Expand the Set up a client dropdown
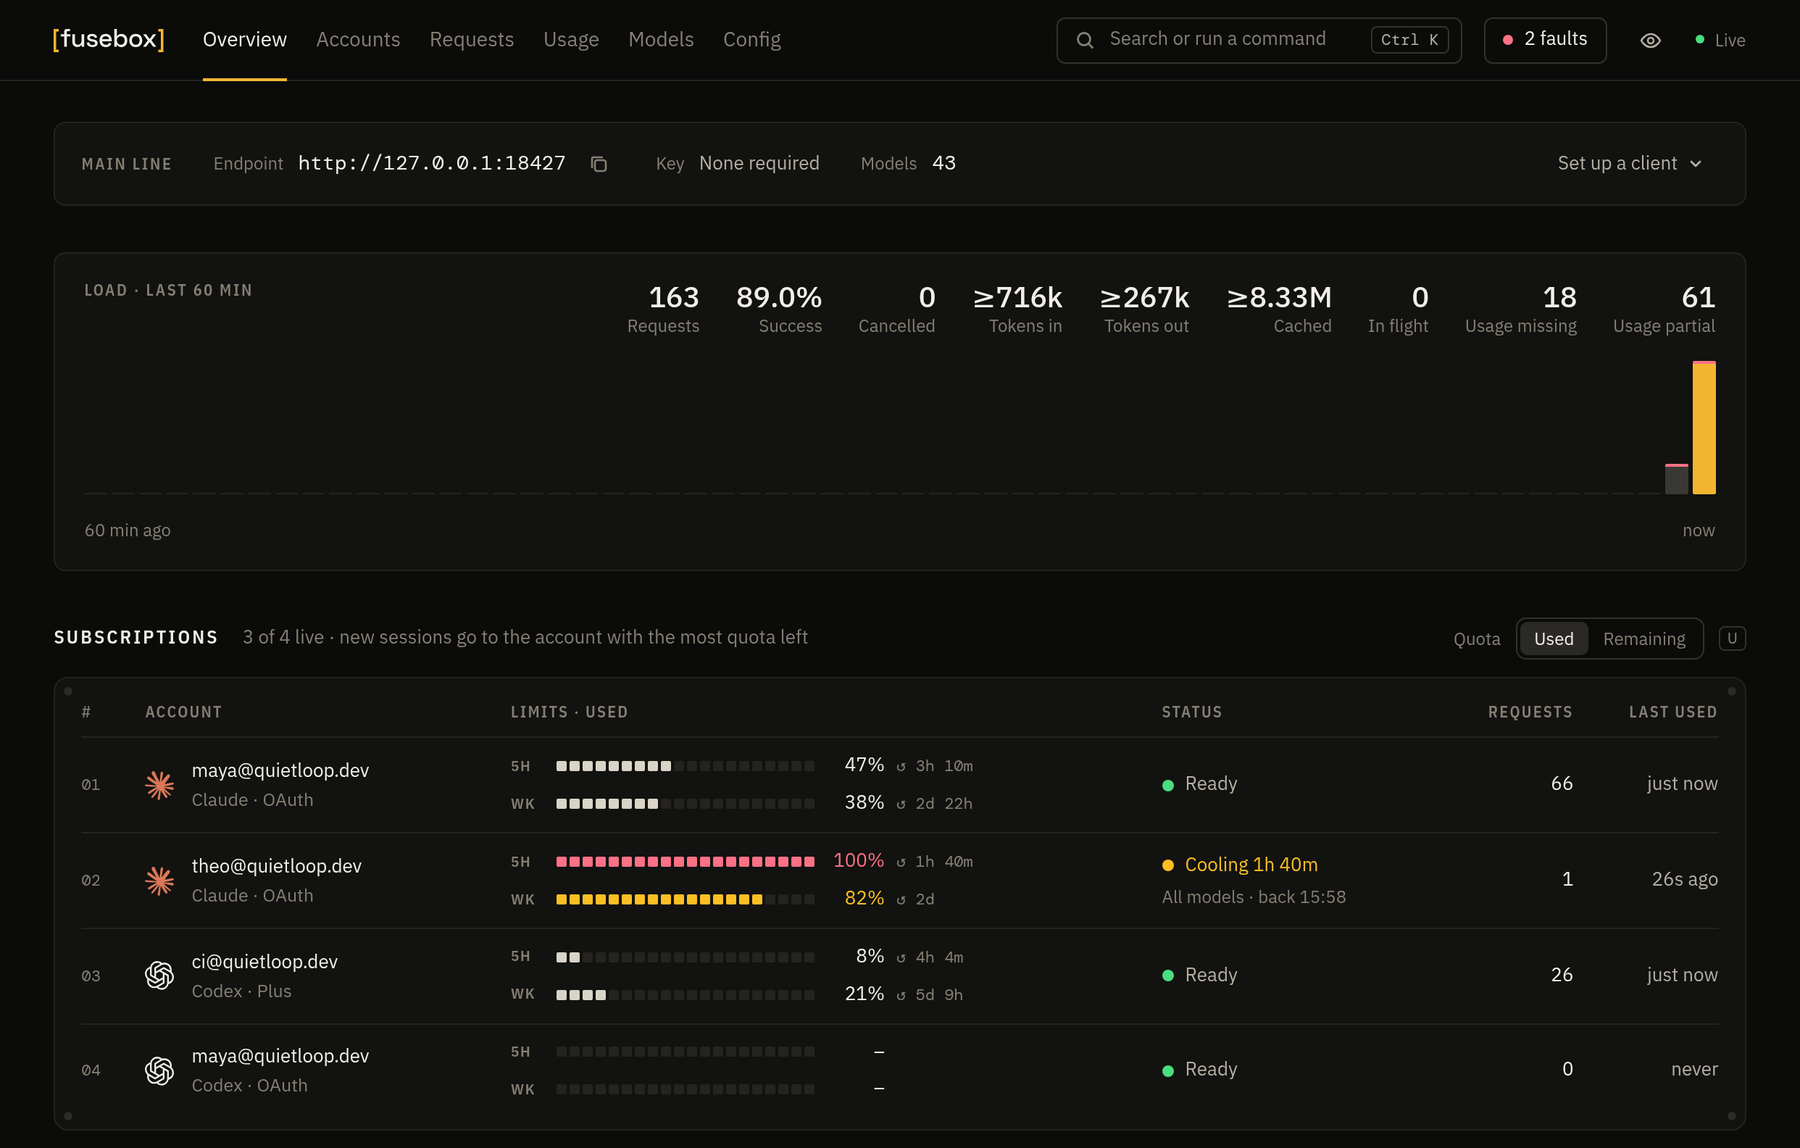Viewport: 1800px width, 1148px height. pyautogui.click(x=1630, y=163)
